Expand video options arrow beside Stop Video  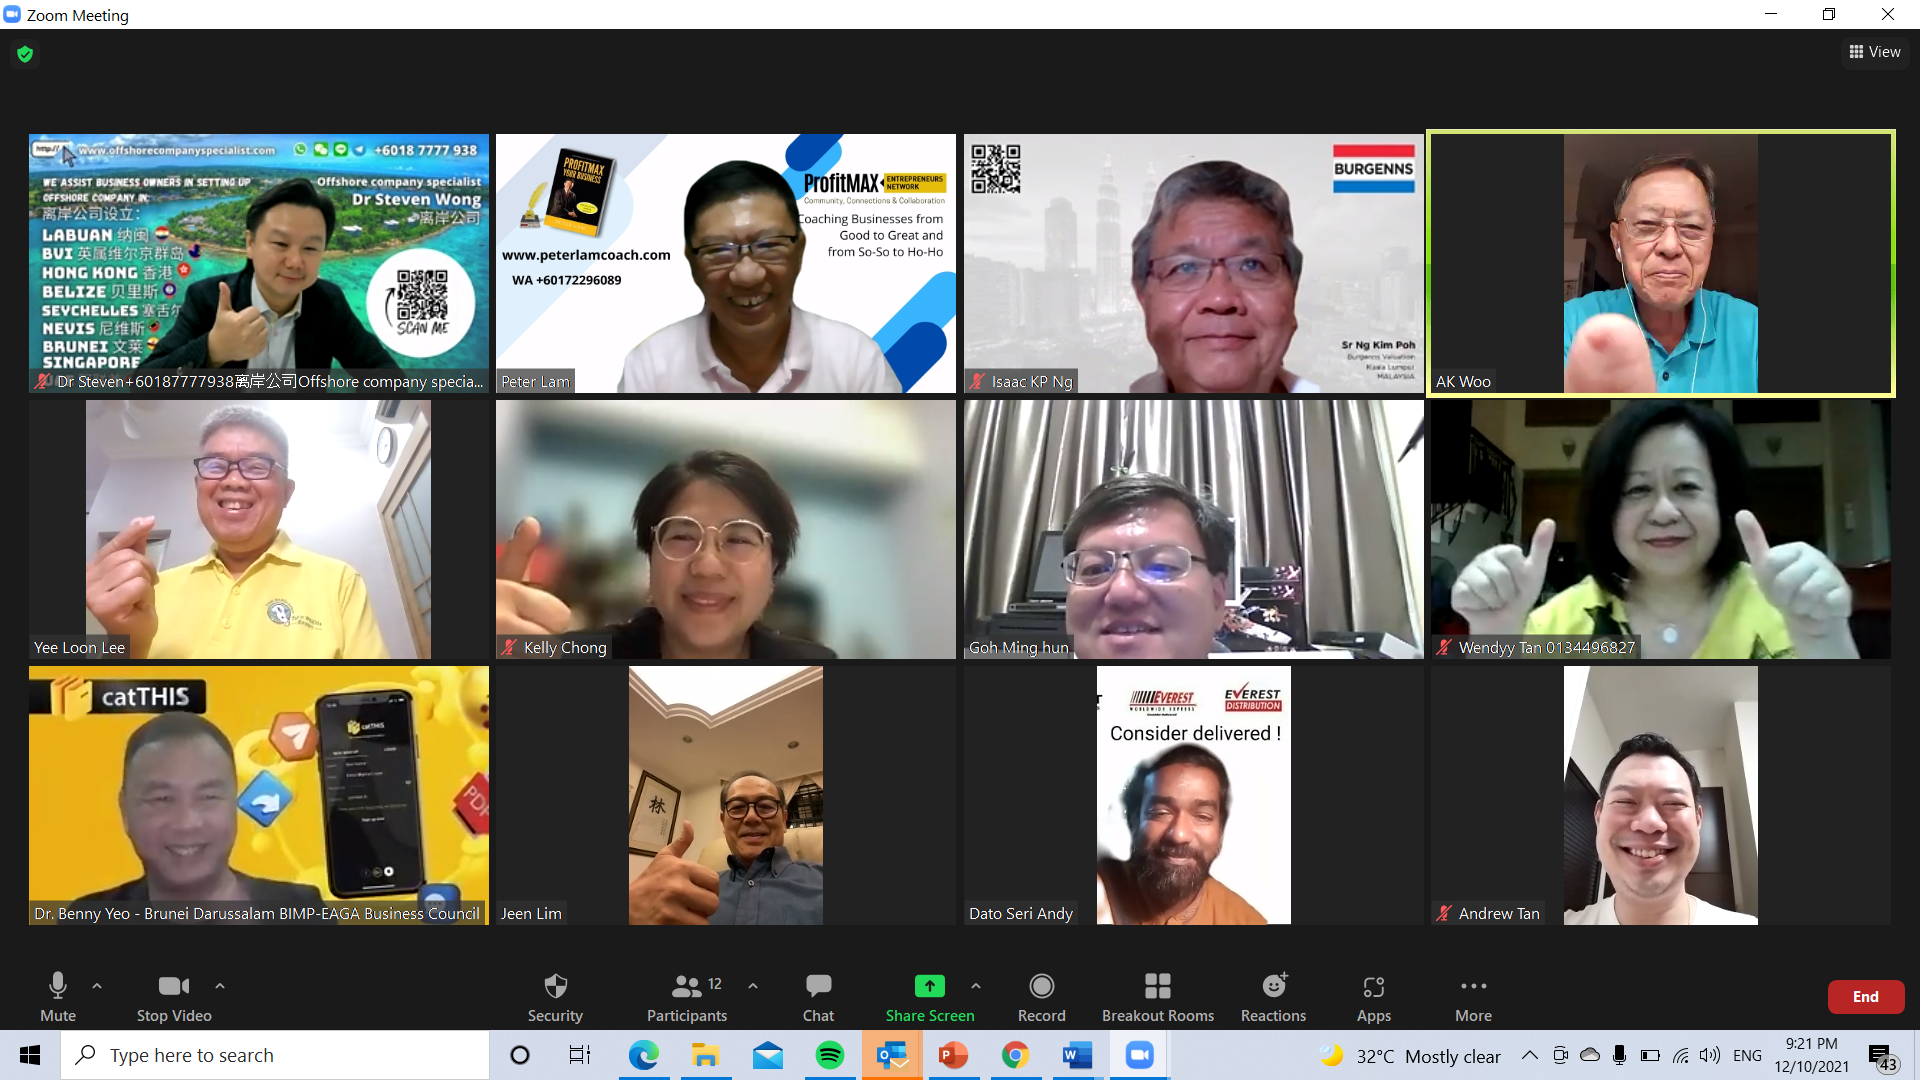point(220,986)
